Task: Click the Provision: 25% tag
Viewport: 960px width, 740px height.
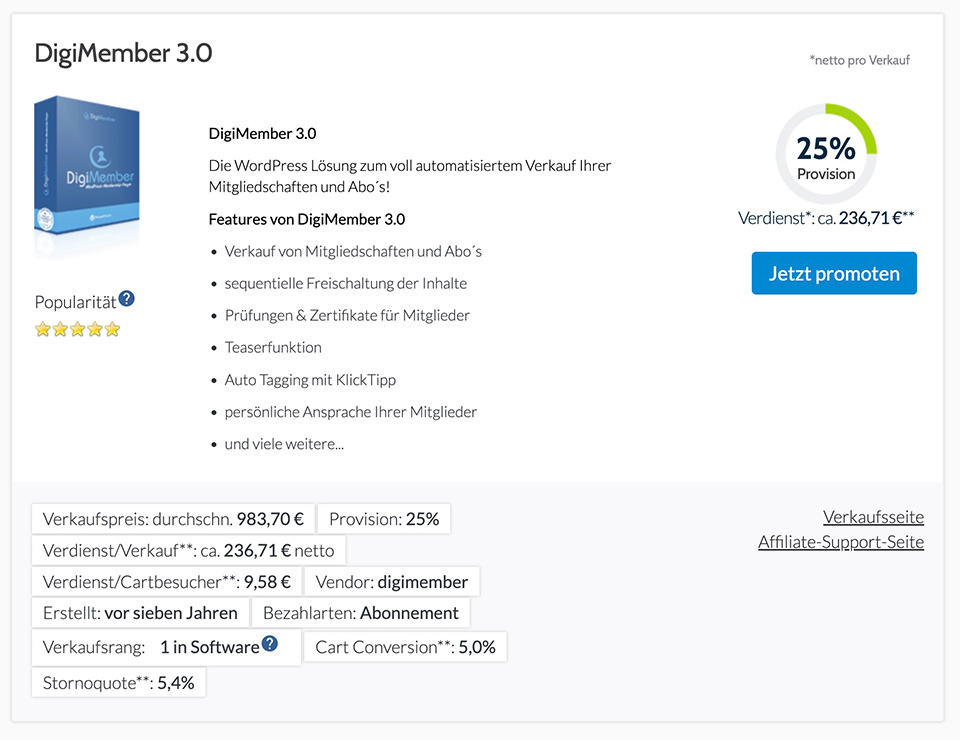Action: 384,519
